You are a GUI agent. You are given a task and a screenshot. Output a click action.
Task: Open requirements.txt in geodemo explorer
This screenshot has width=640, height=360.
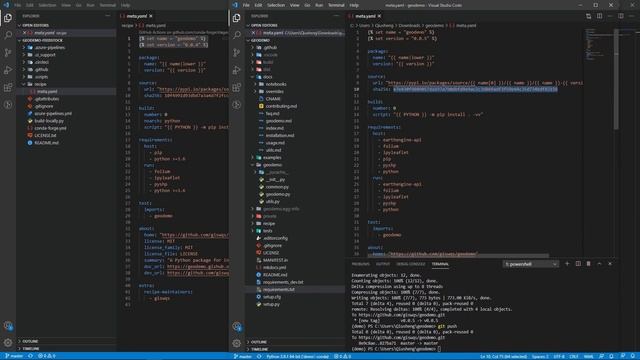[279, 289]
